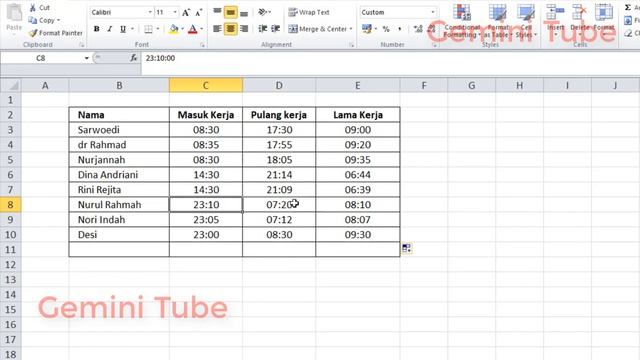The width and height of the screenshot is (640, 360).
Task: Click the Paste clipboard icon
Action: pos(14,13)
